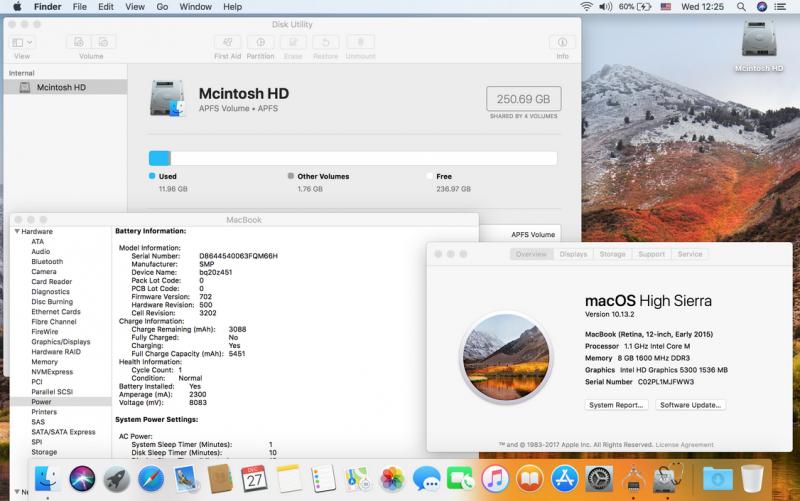Click the 250.69 GB capacity box
800x501 pixels.
523,99
